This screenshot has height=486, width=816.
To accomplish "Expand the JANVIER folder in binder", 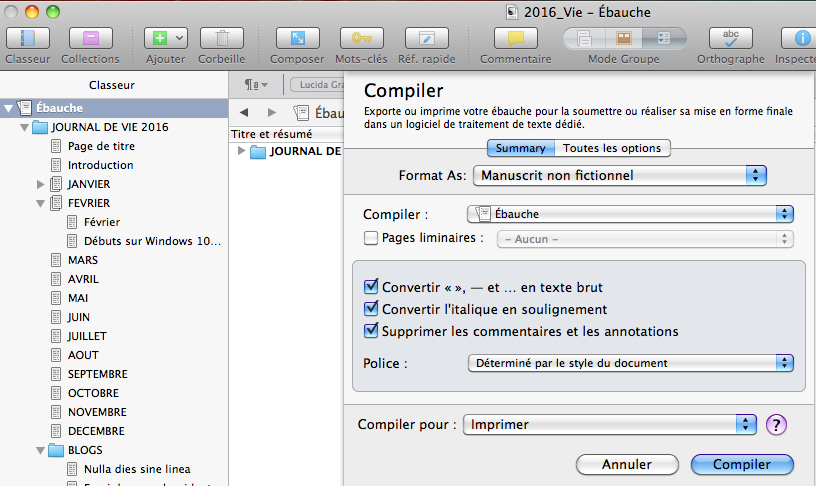I will 41,184.
